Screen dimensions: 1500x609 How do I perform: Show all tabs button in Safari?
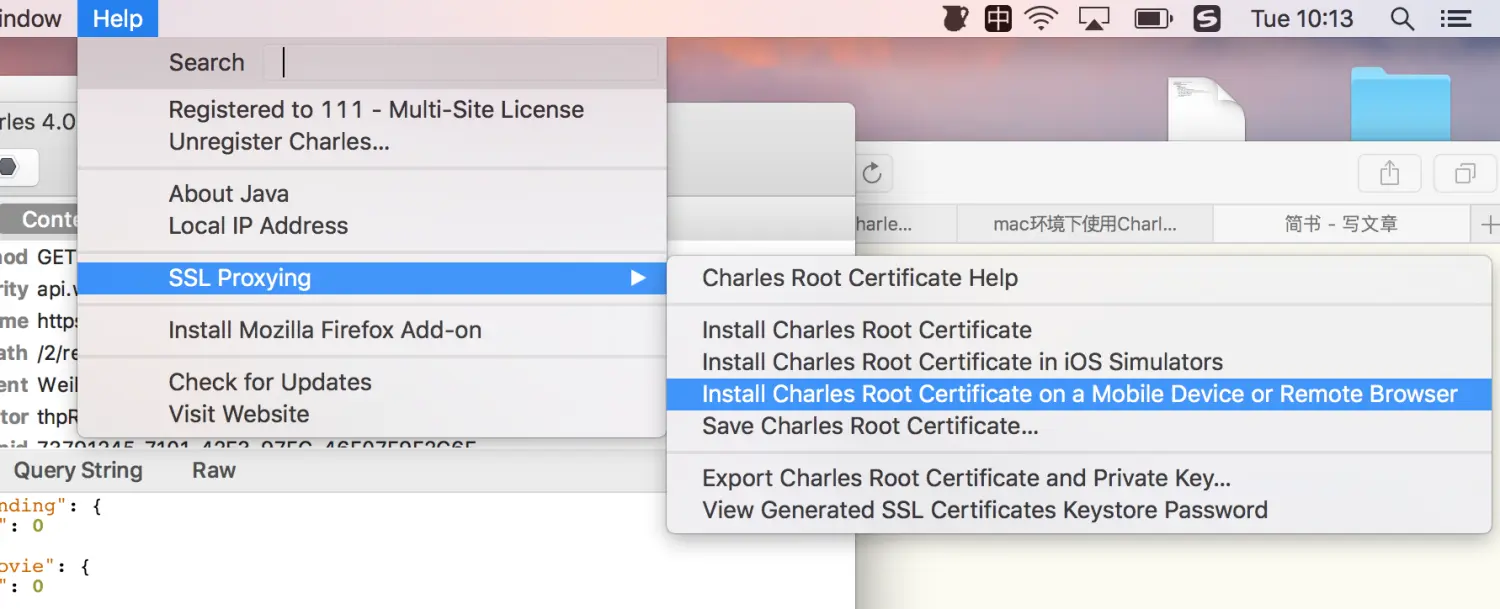(1465, 174)
